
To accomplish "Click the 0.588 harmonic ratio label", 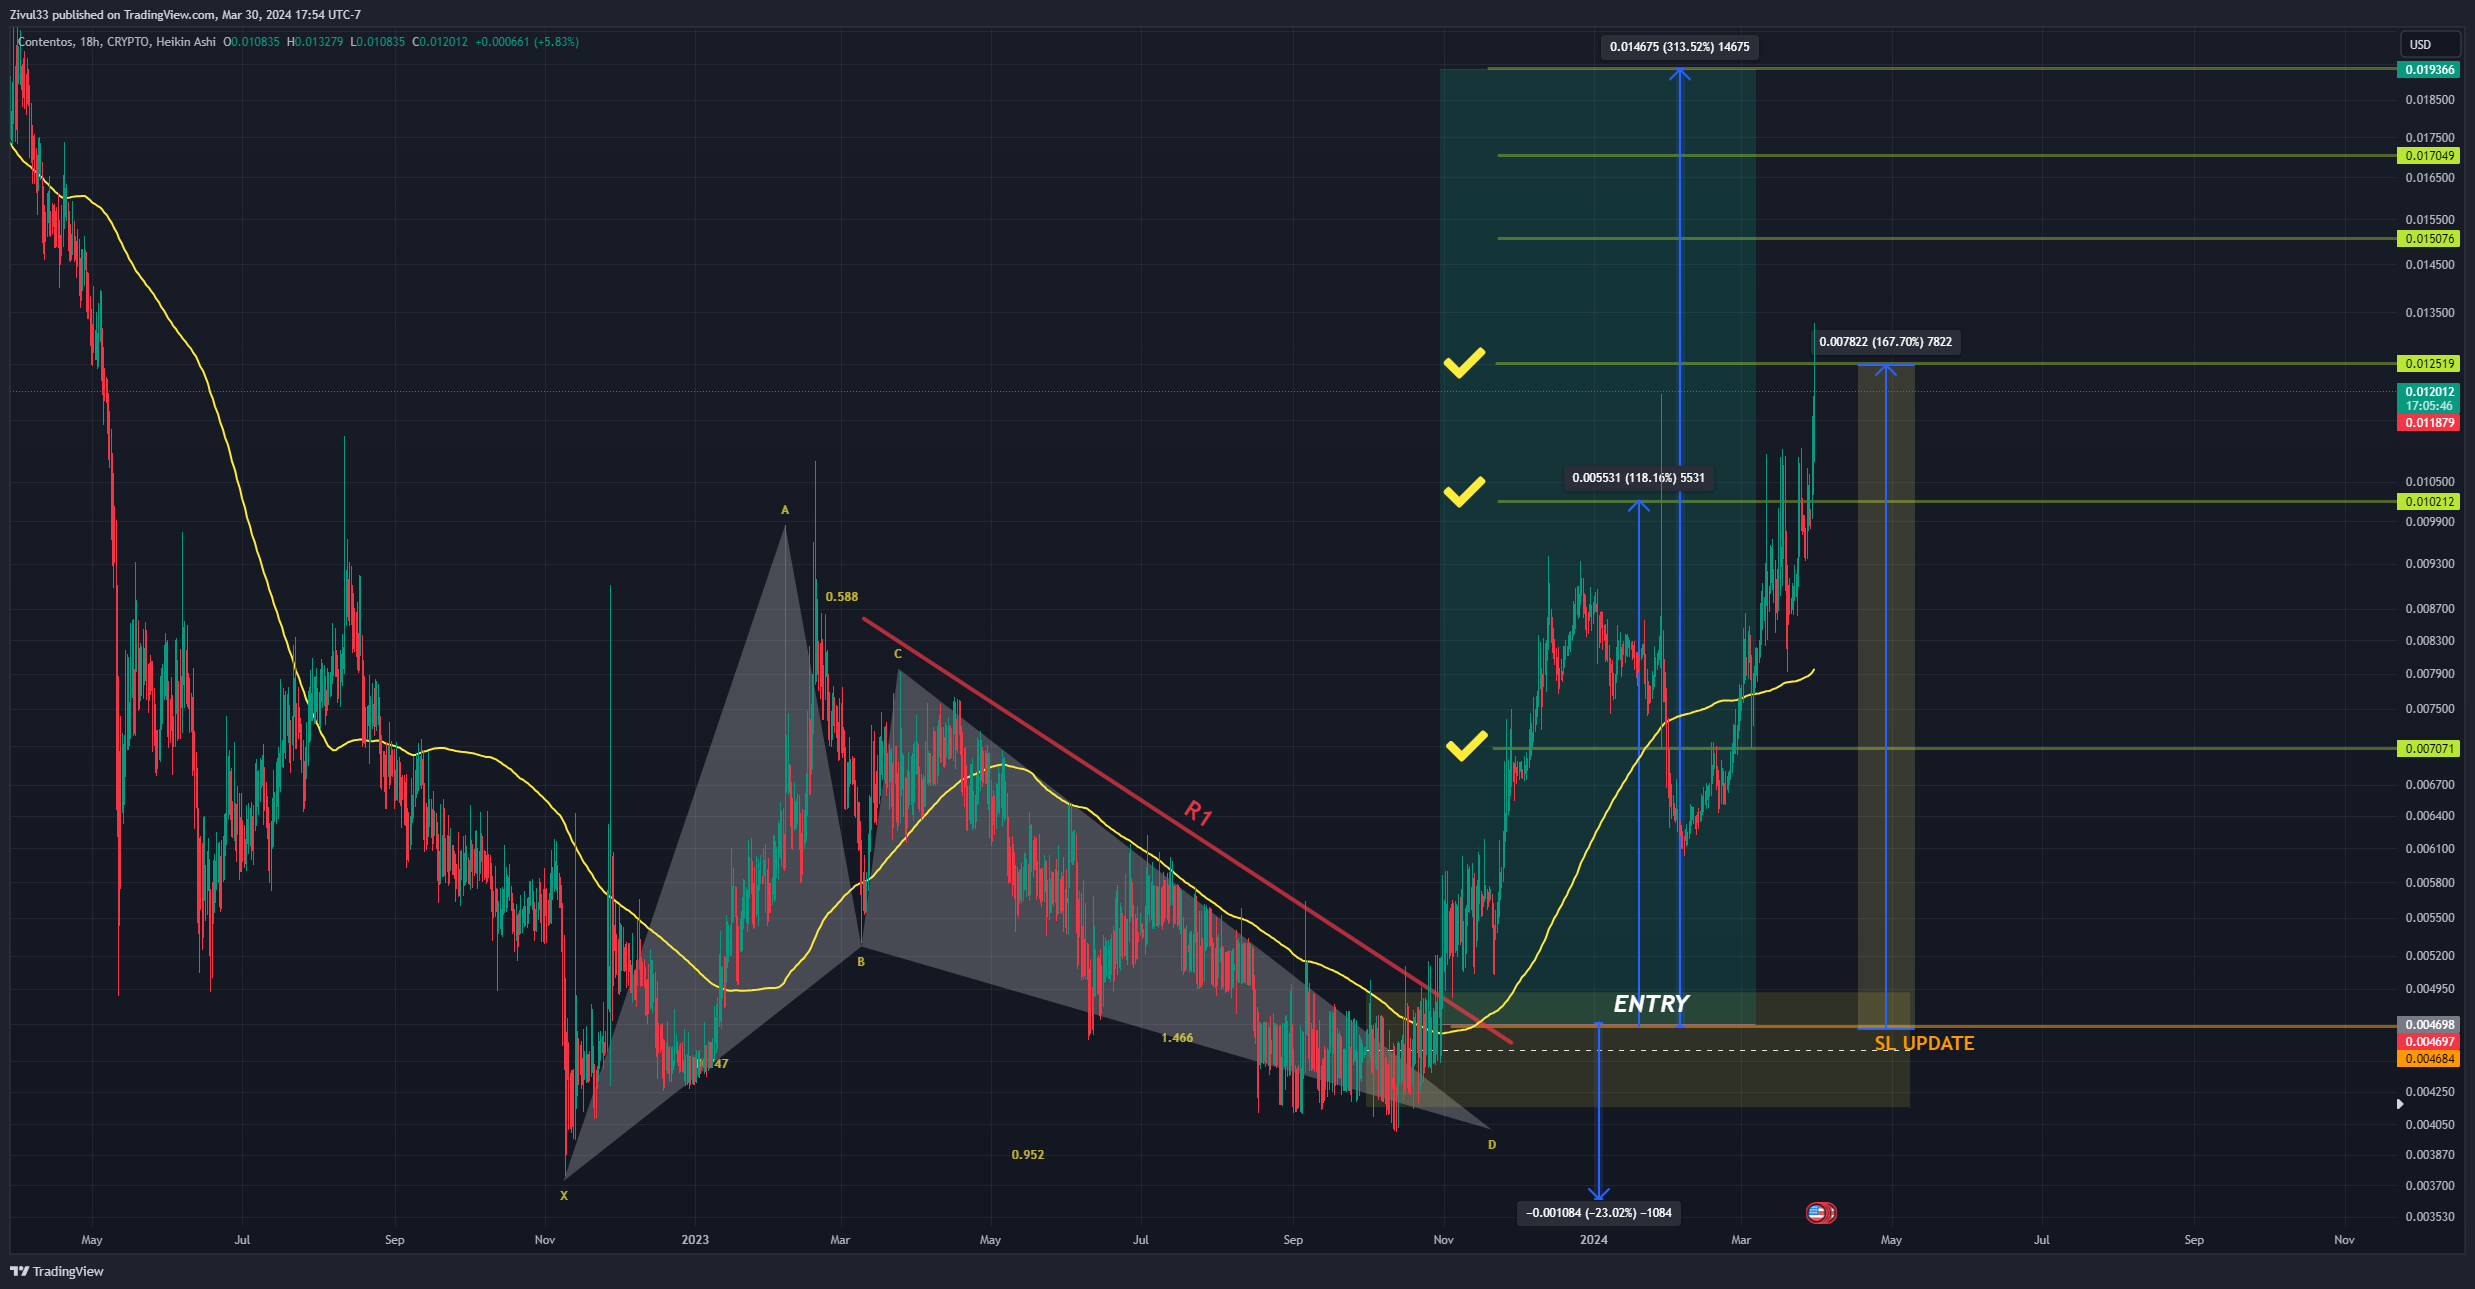I will click(841, 597).
